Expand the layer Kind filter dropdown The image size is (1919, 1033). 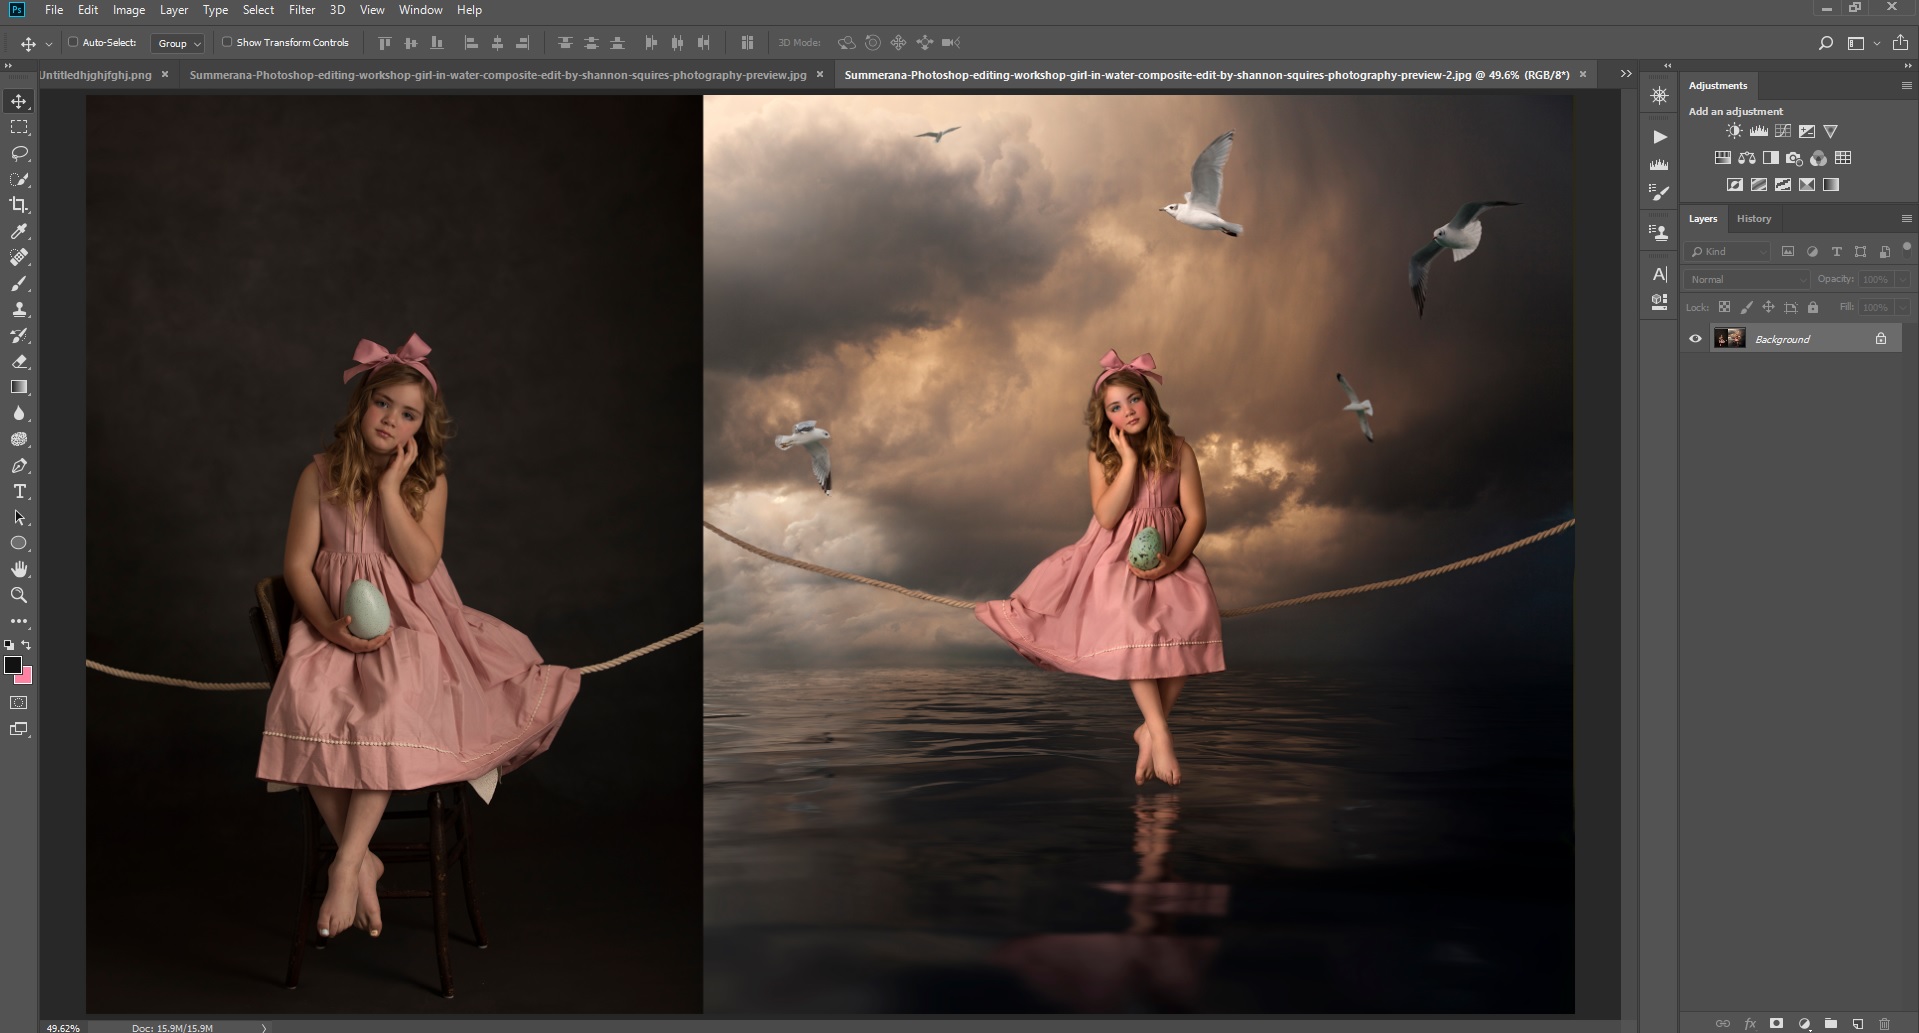1728,252
